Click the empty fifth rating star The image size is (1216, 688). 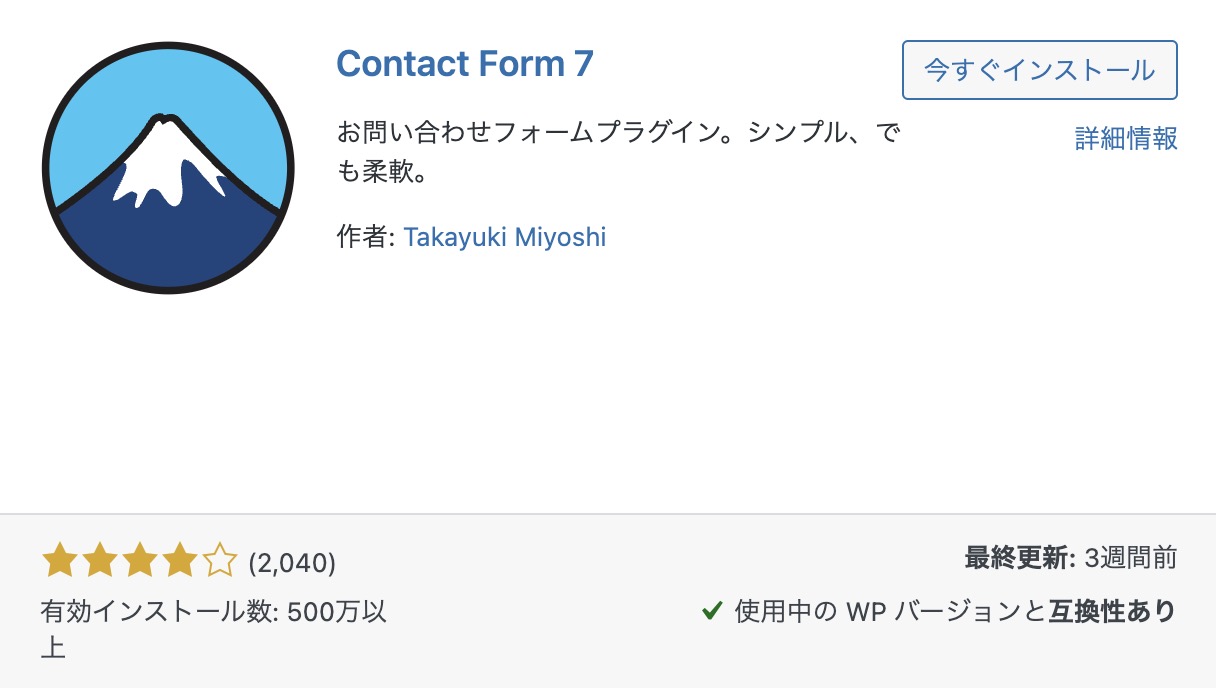(x=220, y=562)
